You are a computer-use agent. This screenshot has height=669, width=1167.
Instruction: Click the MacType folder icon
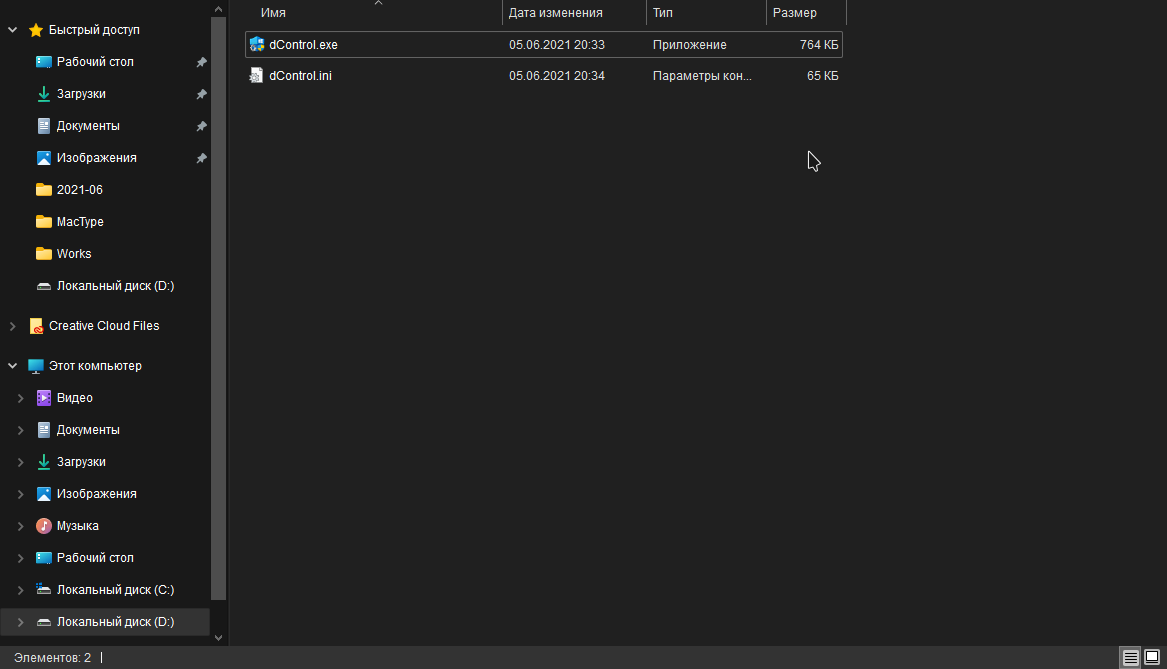coord(44,222)
